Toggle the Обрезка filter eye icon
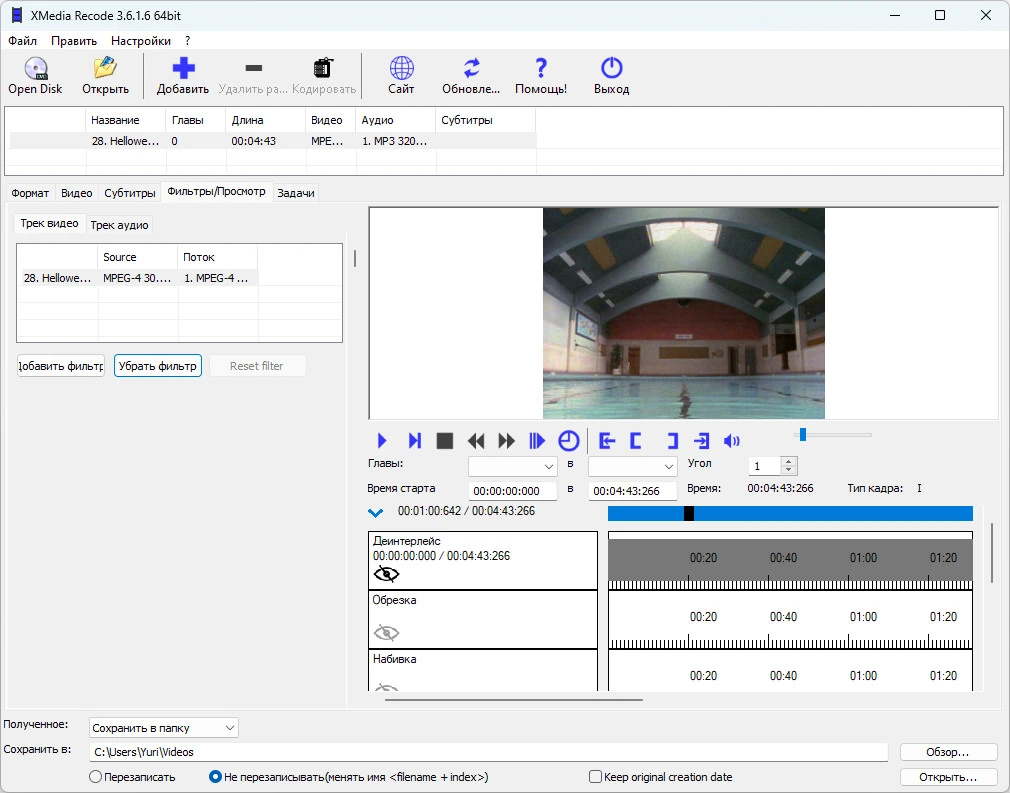The image size is (1010, 793). 386,633
